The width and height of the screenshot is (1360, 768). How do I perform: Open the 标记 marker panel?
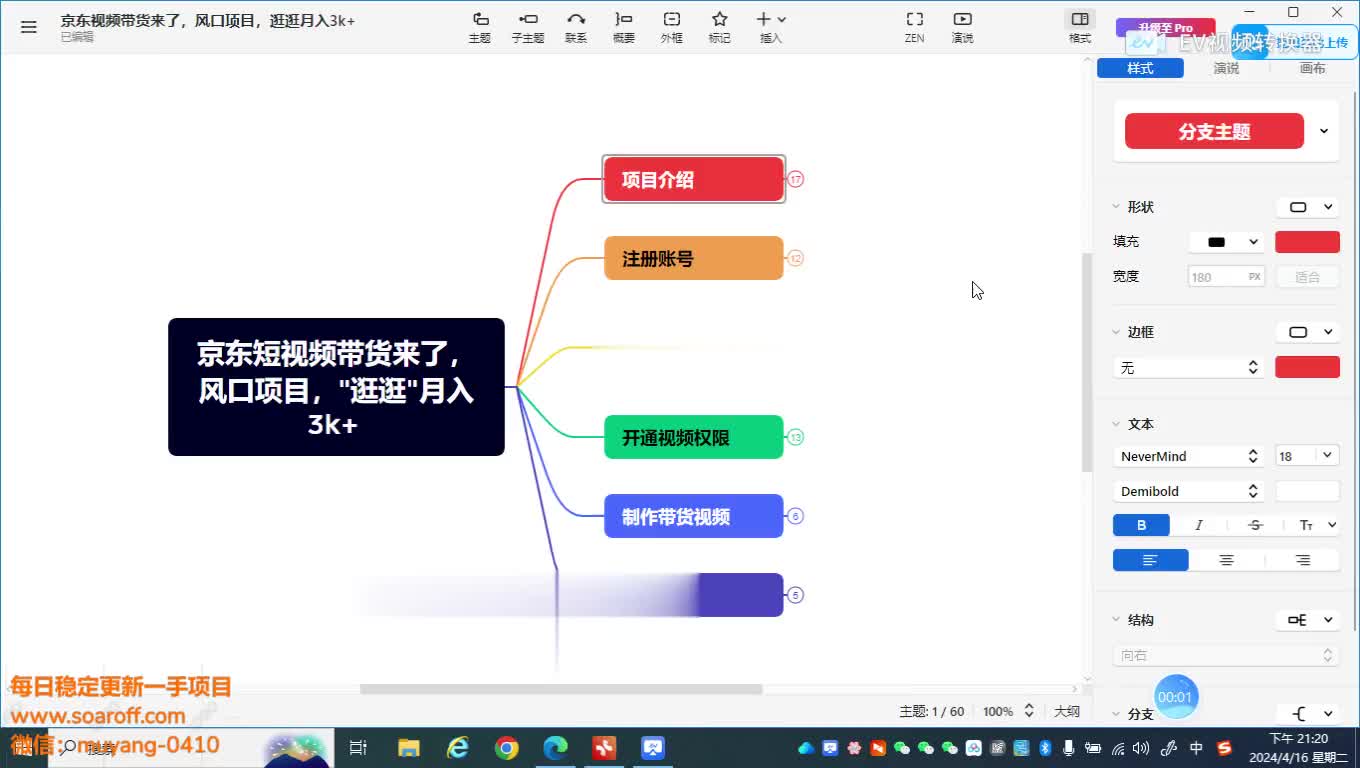719,27
